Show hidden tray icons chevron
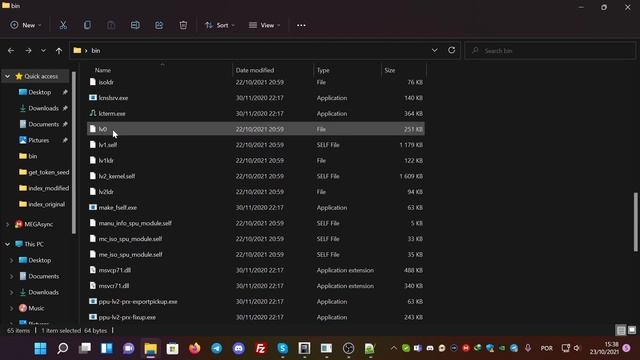The image size is (640, 360). (x=393, y=348)
